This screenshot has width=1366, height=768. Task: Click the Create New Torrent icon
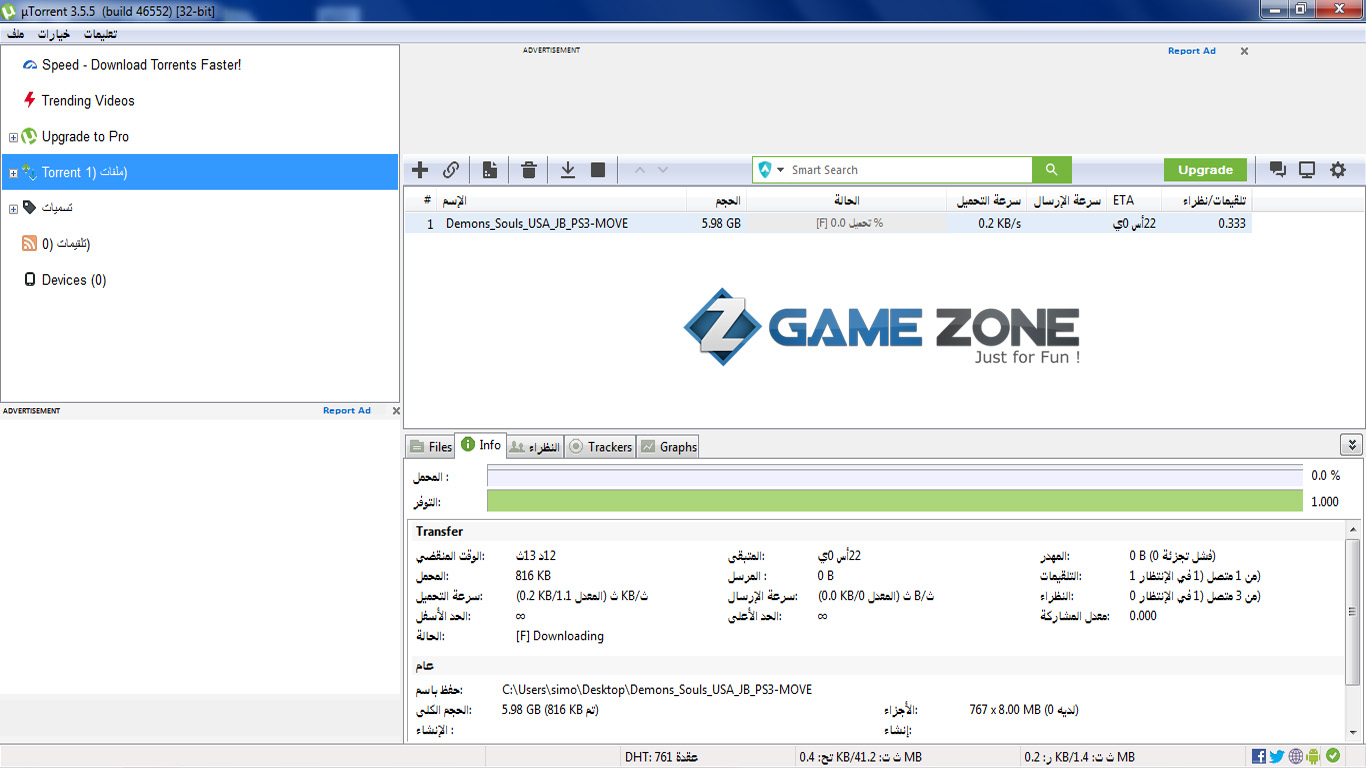[x=490, y=170]
